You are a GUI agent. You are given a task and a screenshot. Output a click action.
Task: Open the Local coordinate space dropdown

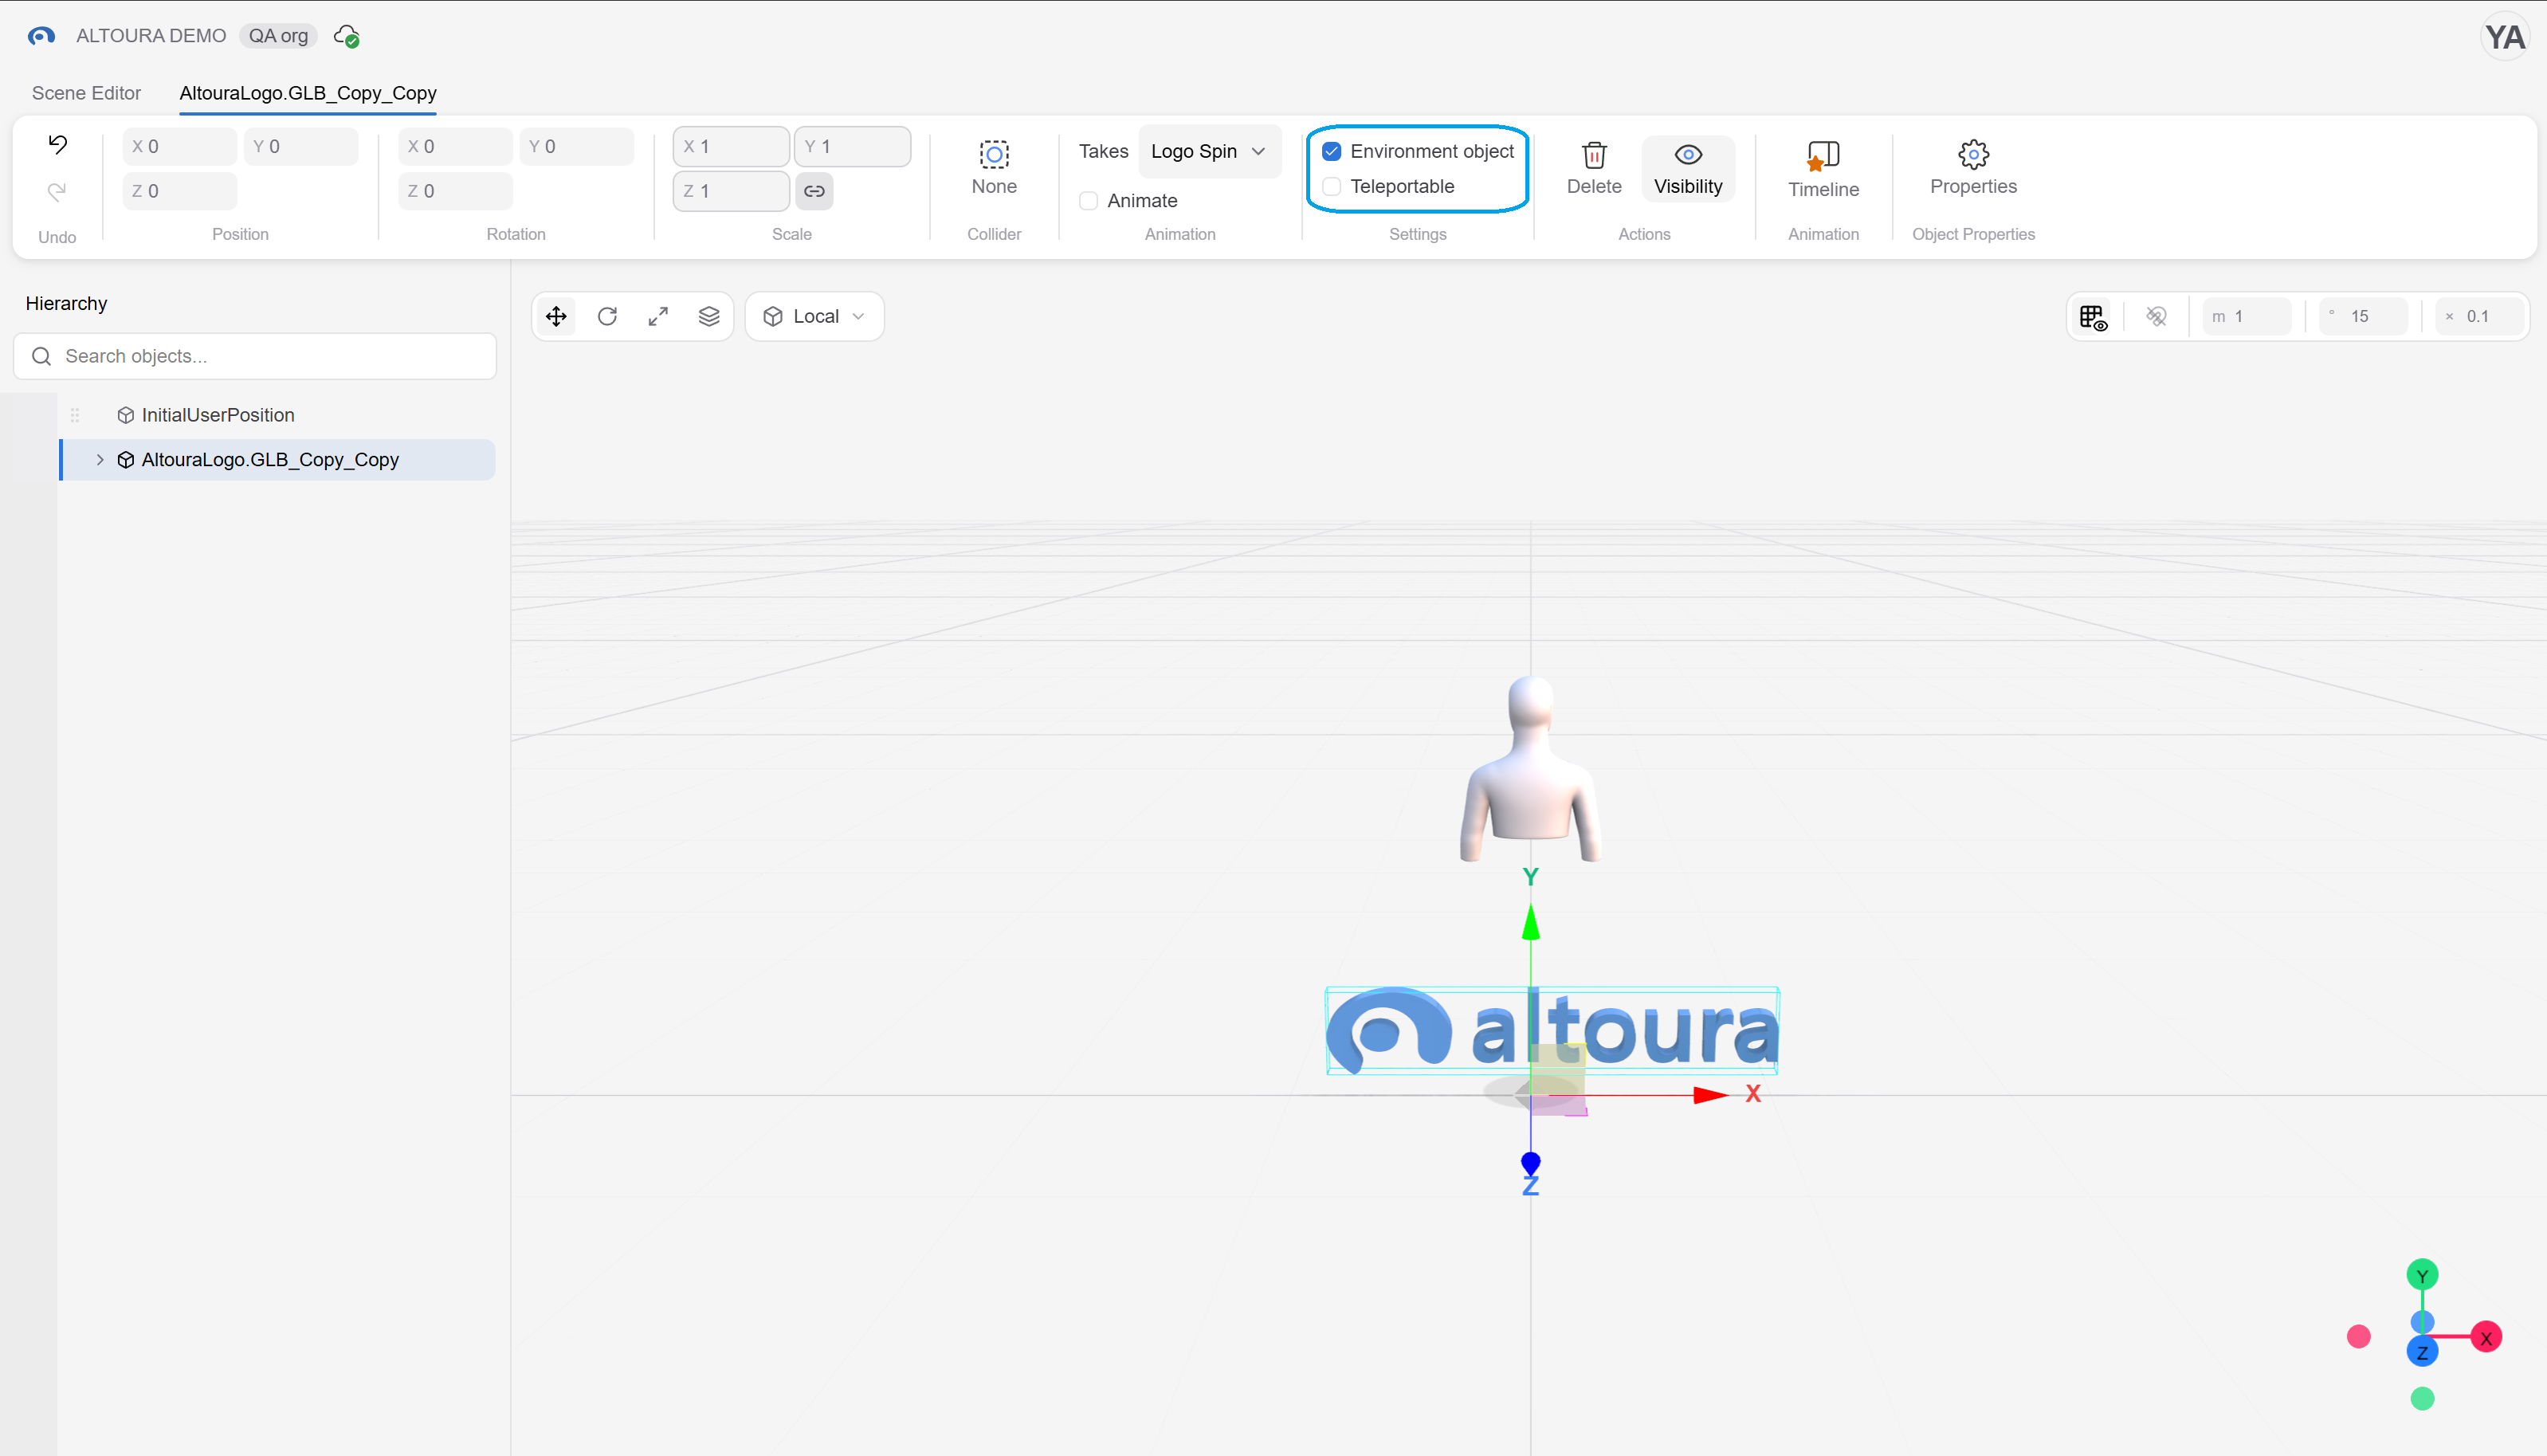coord(814,317)
